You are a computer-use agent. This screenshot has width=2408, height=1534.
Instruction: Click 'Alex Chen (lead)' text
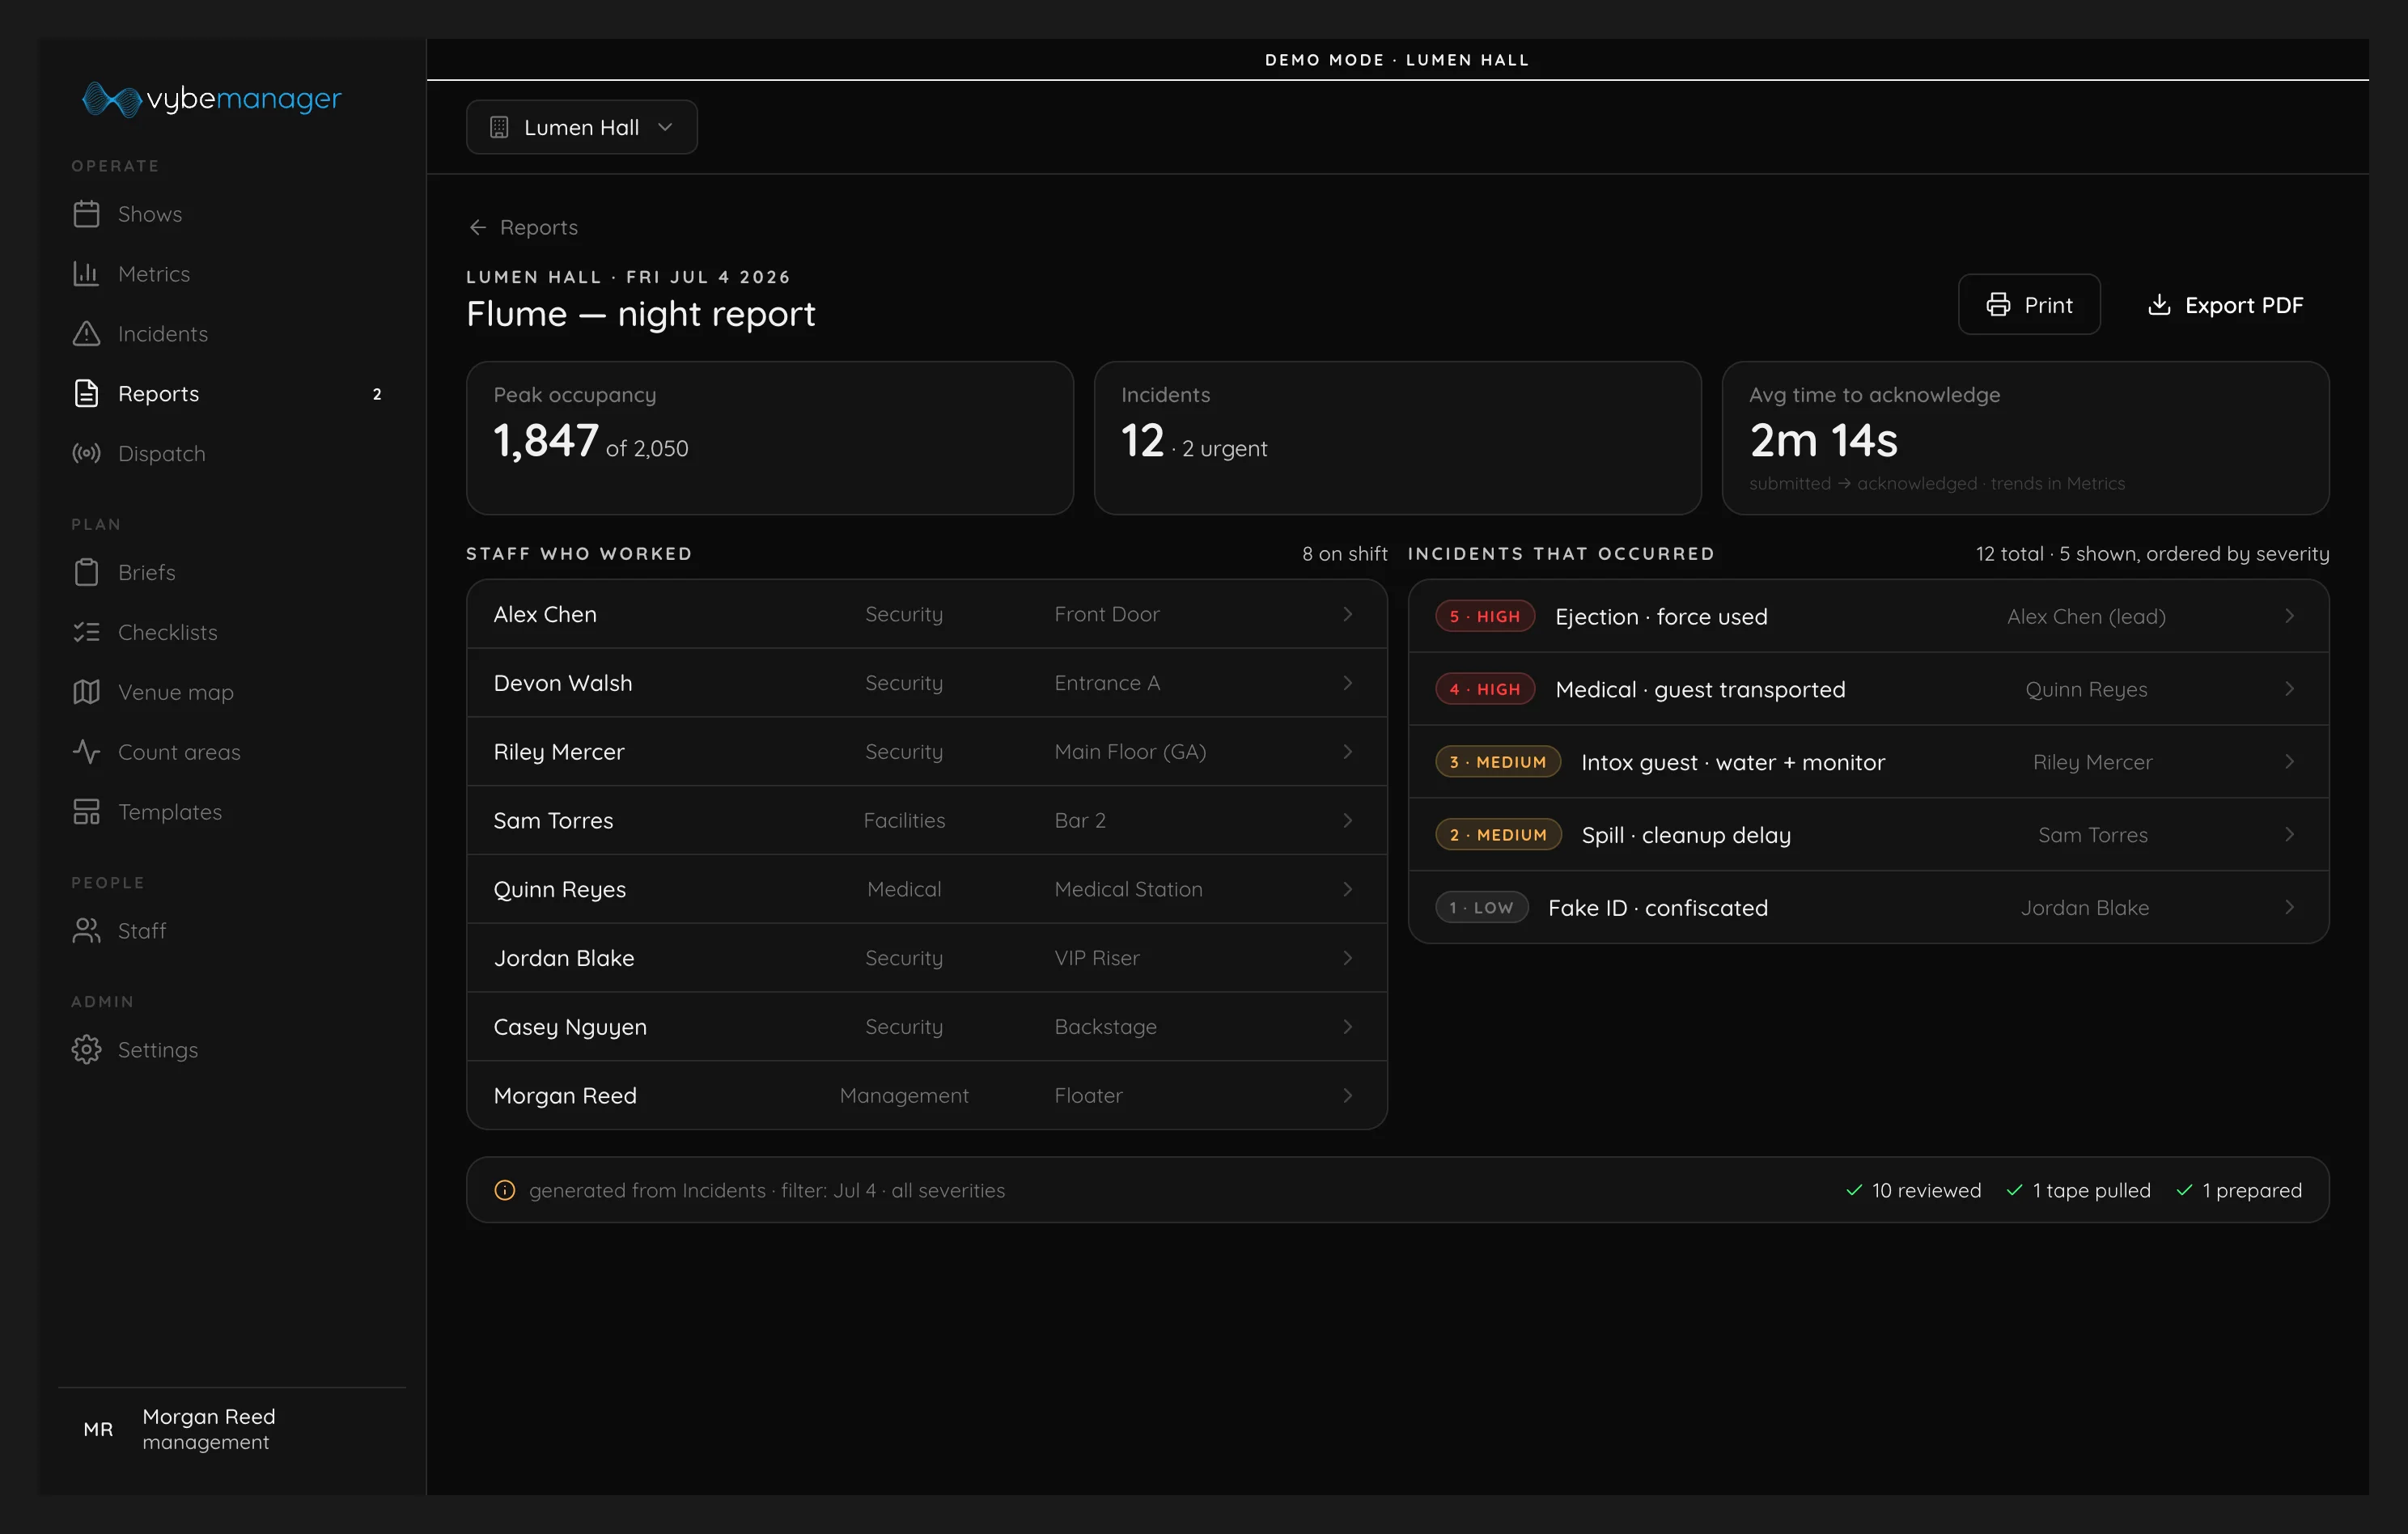pyautogui.click(x=2086, y=616)
